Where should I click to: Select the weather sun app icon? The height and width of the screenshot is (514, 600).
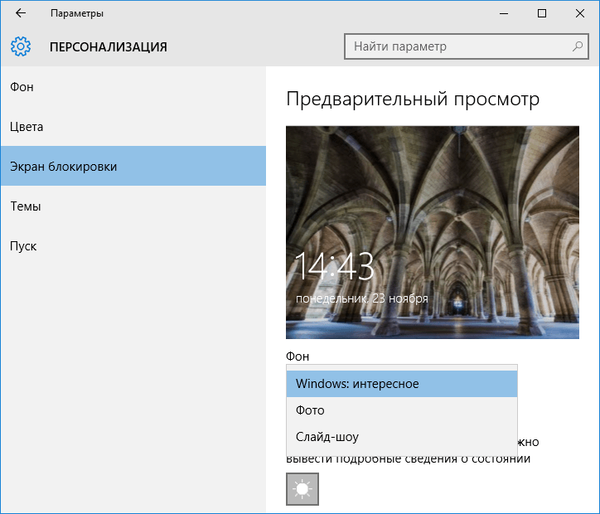(x=302, y=489)
